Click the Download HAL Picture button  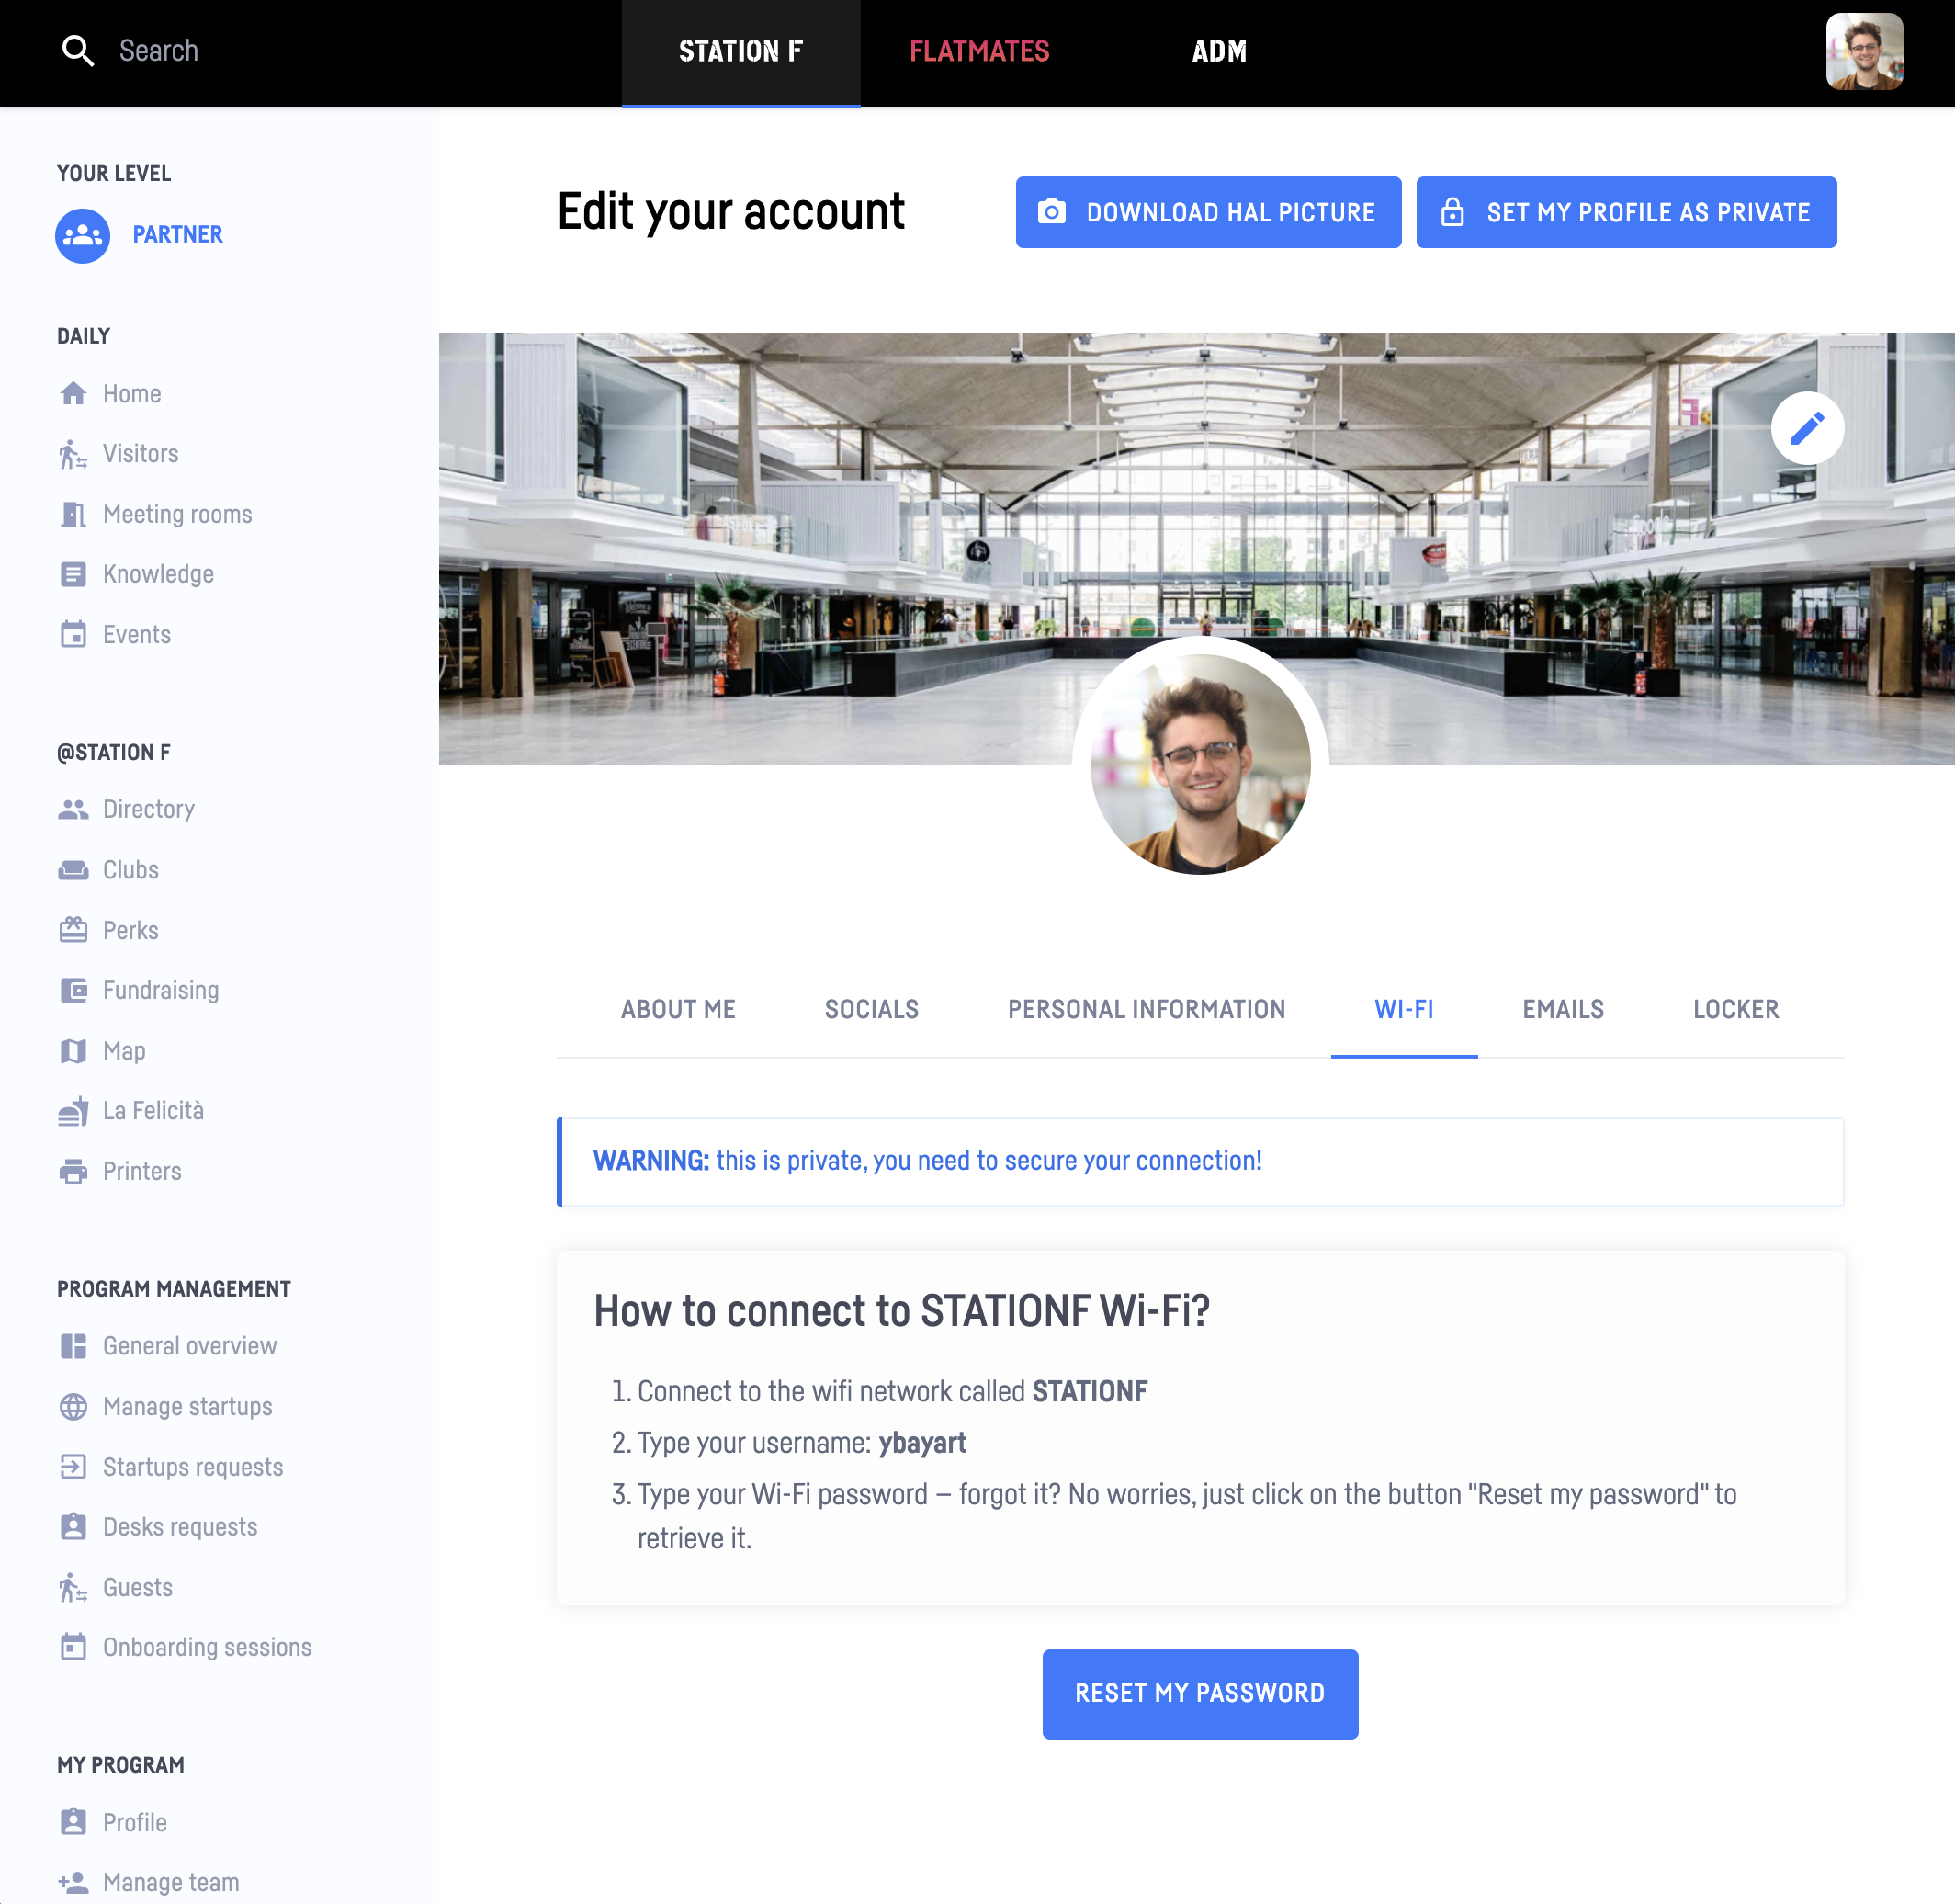click(1208, 212)
